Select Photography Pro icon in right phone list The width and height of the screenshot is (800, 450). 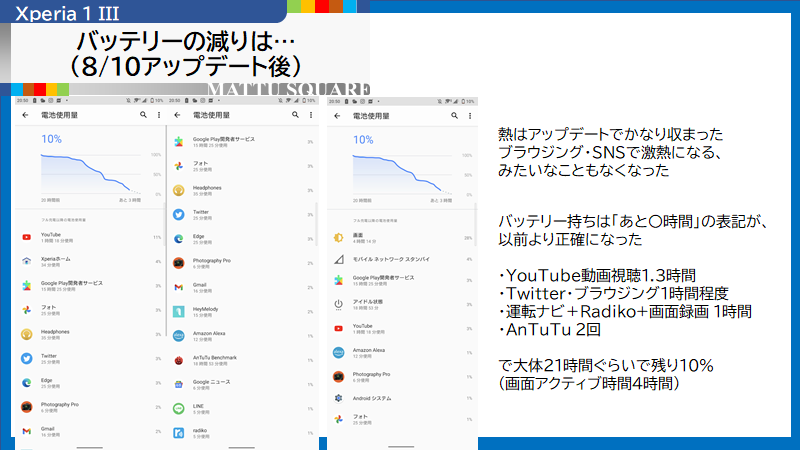(338, 377)
